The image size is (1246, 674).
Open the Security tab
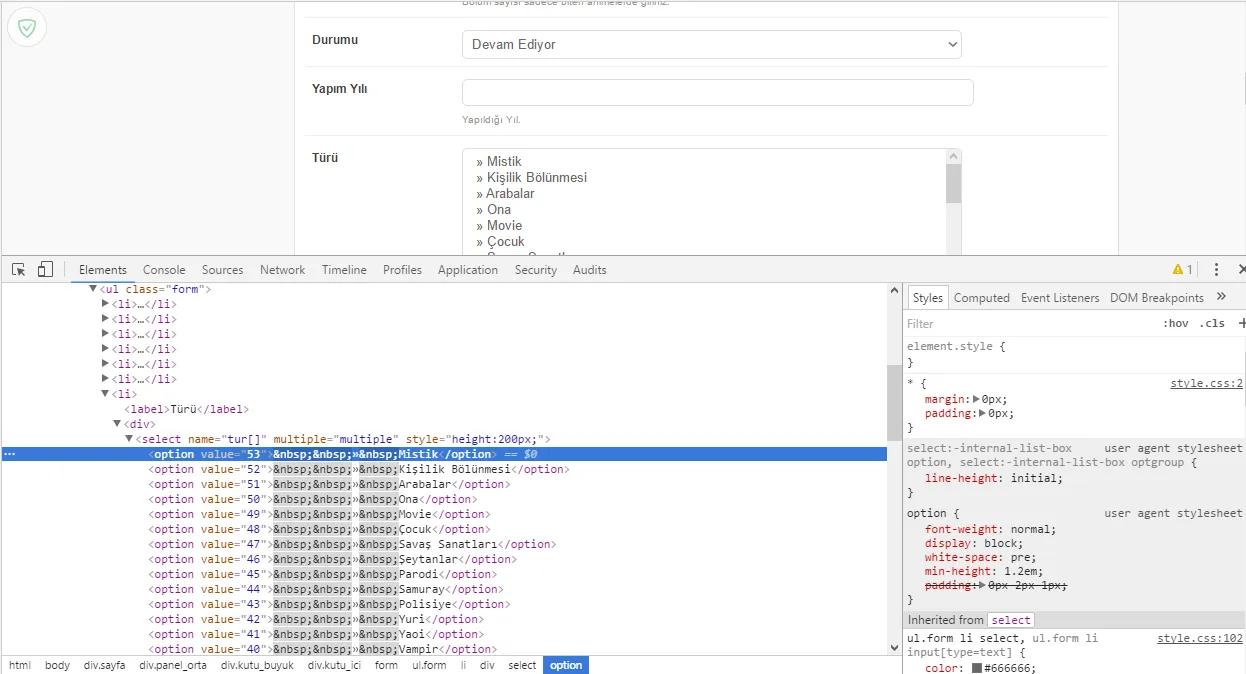click(536, 270)
